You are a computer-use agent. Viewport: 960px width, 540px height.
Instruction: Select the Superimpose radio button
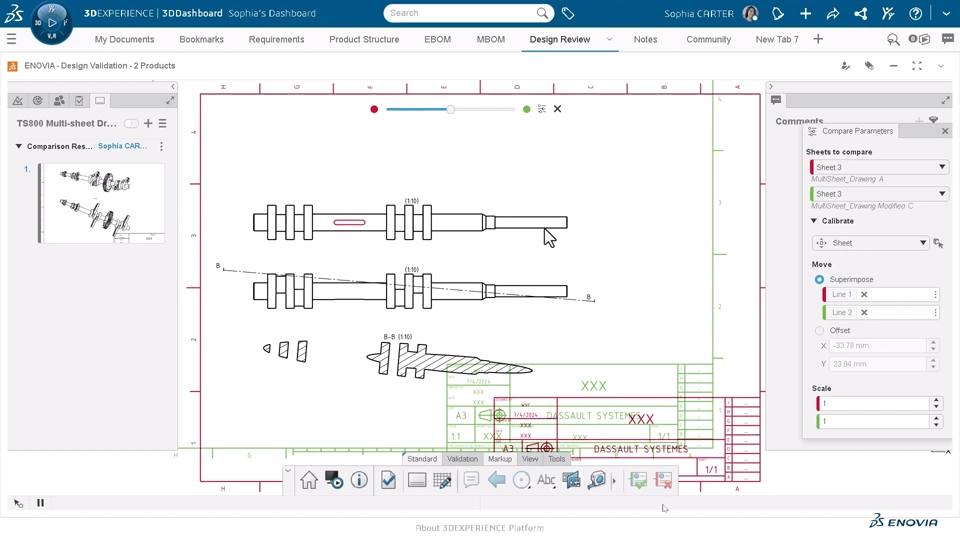819,279
